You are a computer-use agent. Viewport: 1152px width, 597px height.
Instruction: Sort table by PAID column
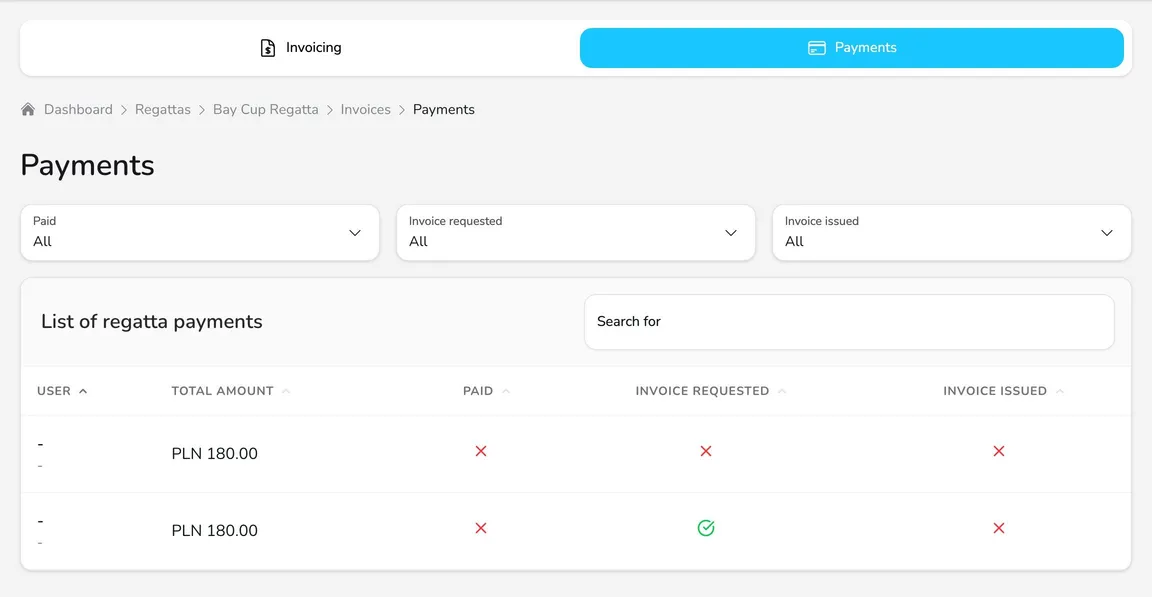pyautogui.click(x=486, y=391)
